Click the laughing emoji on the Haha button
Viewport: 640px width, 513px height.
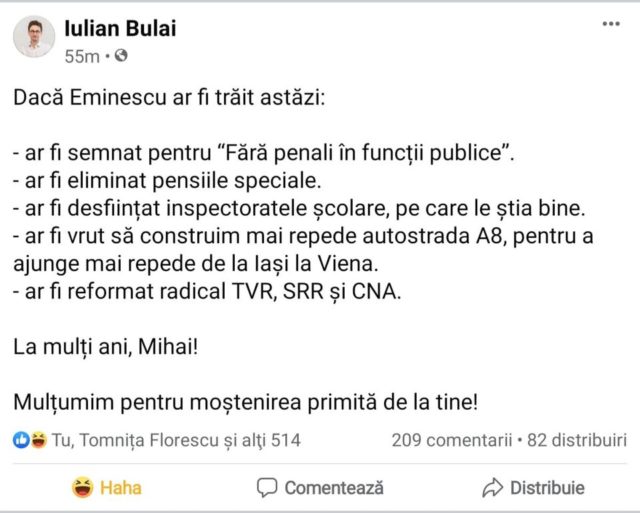pos(82,488)
